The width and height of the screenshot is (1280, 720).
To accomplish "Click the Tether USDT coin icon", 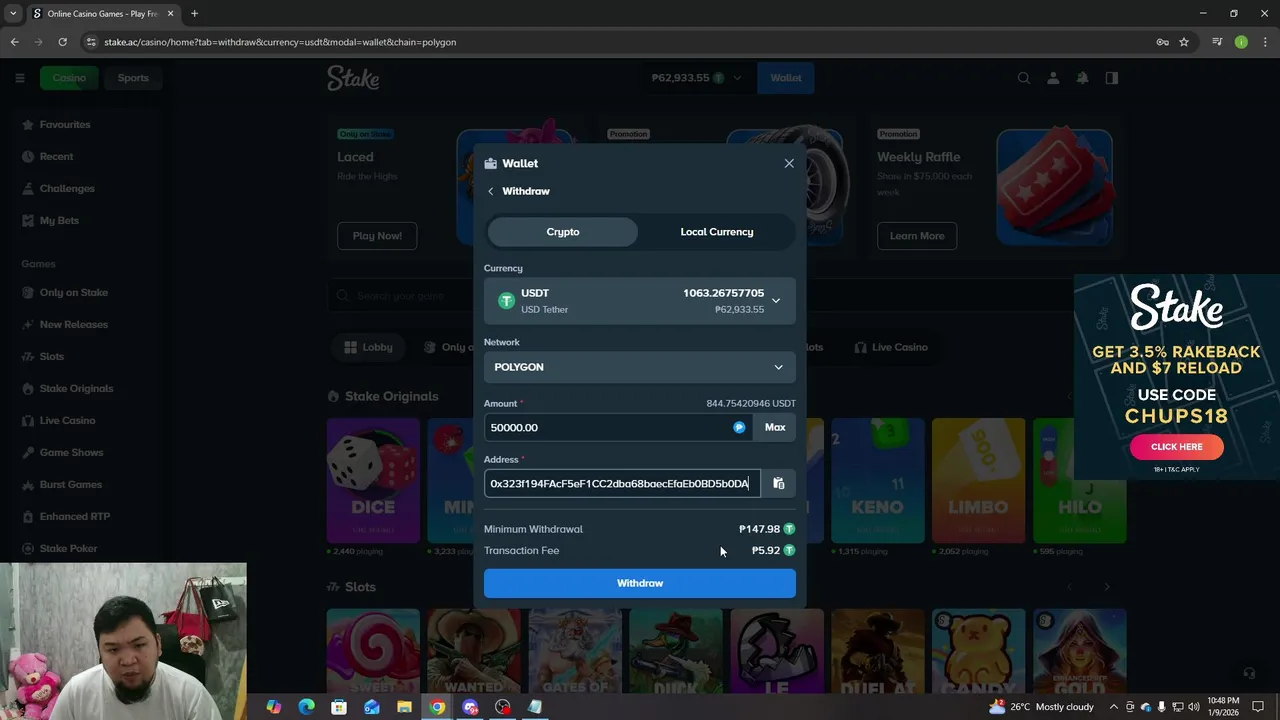I will pyautogui.click(x=506, y=301).
